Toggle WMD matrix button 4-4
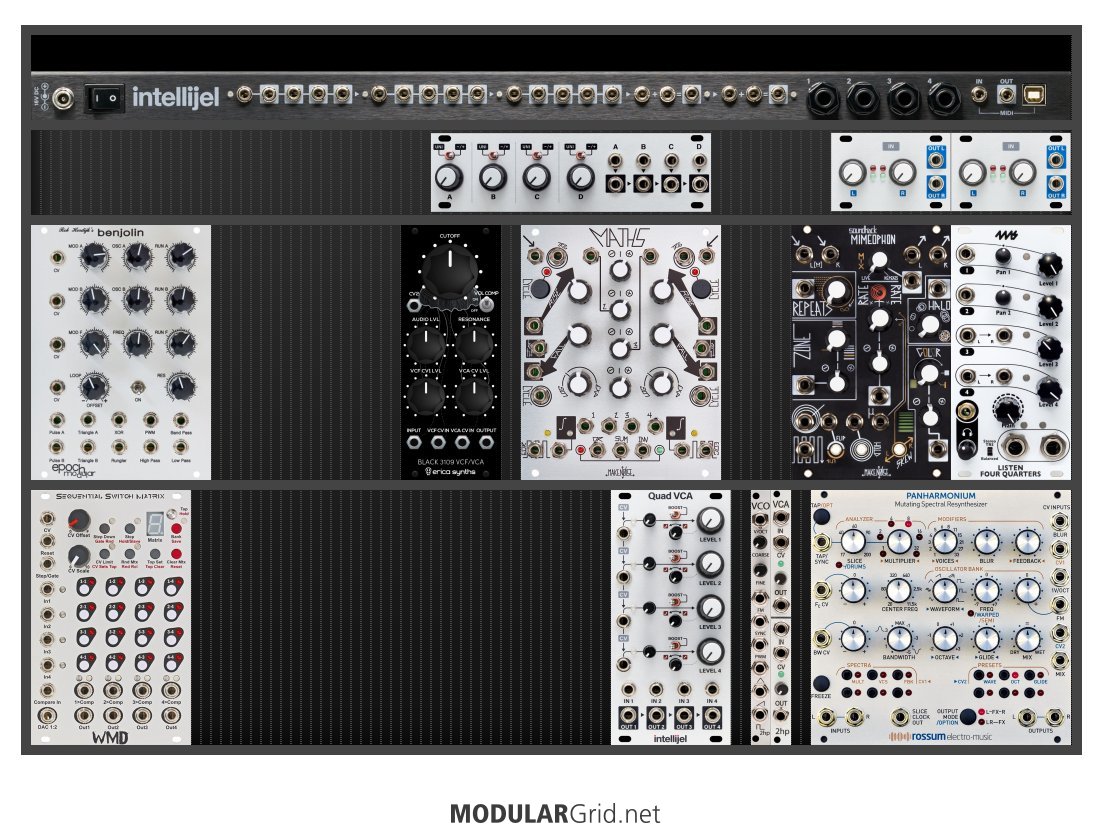 tap(172, 663)
